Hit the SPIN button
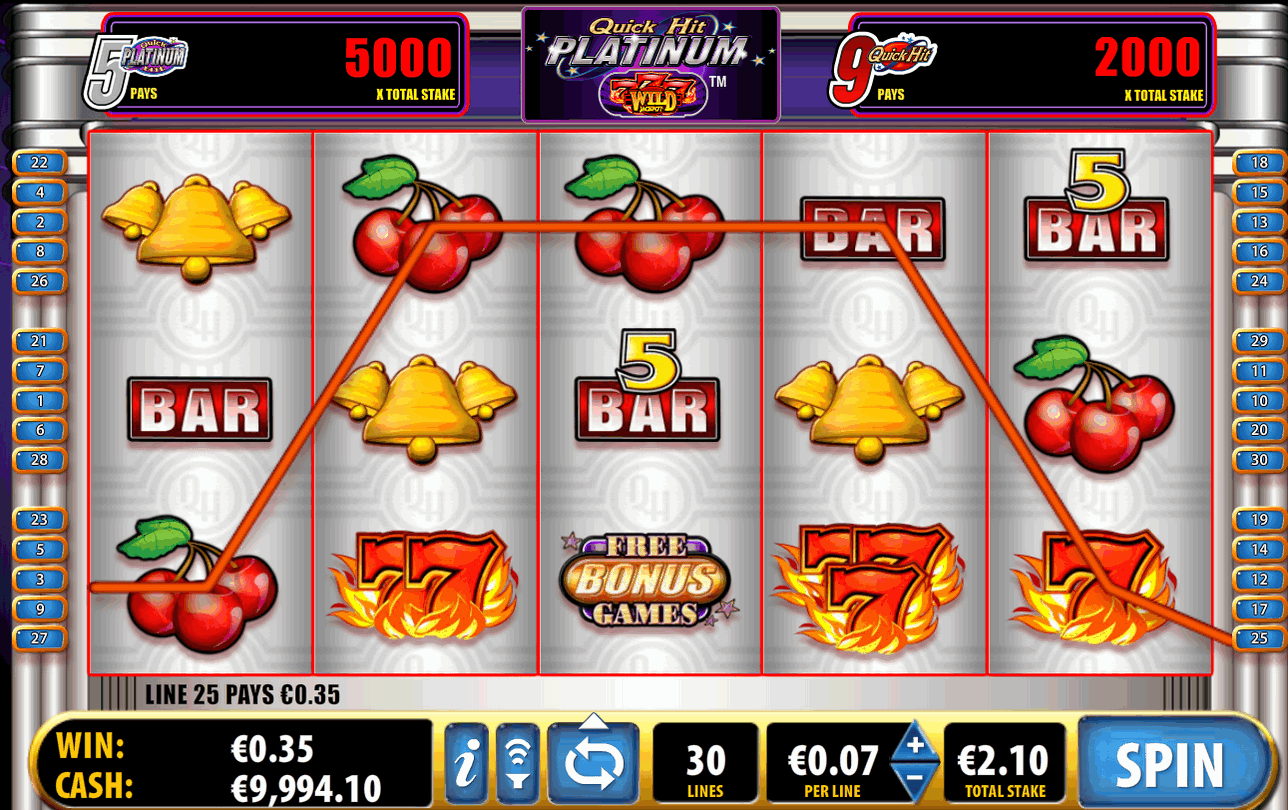Viewport: 1288px width, 810px height. pos(1170,765)
